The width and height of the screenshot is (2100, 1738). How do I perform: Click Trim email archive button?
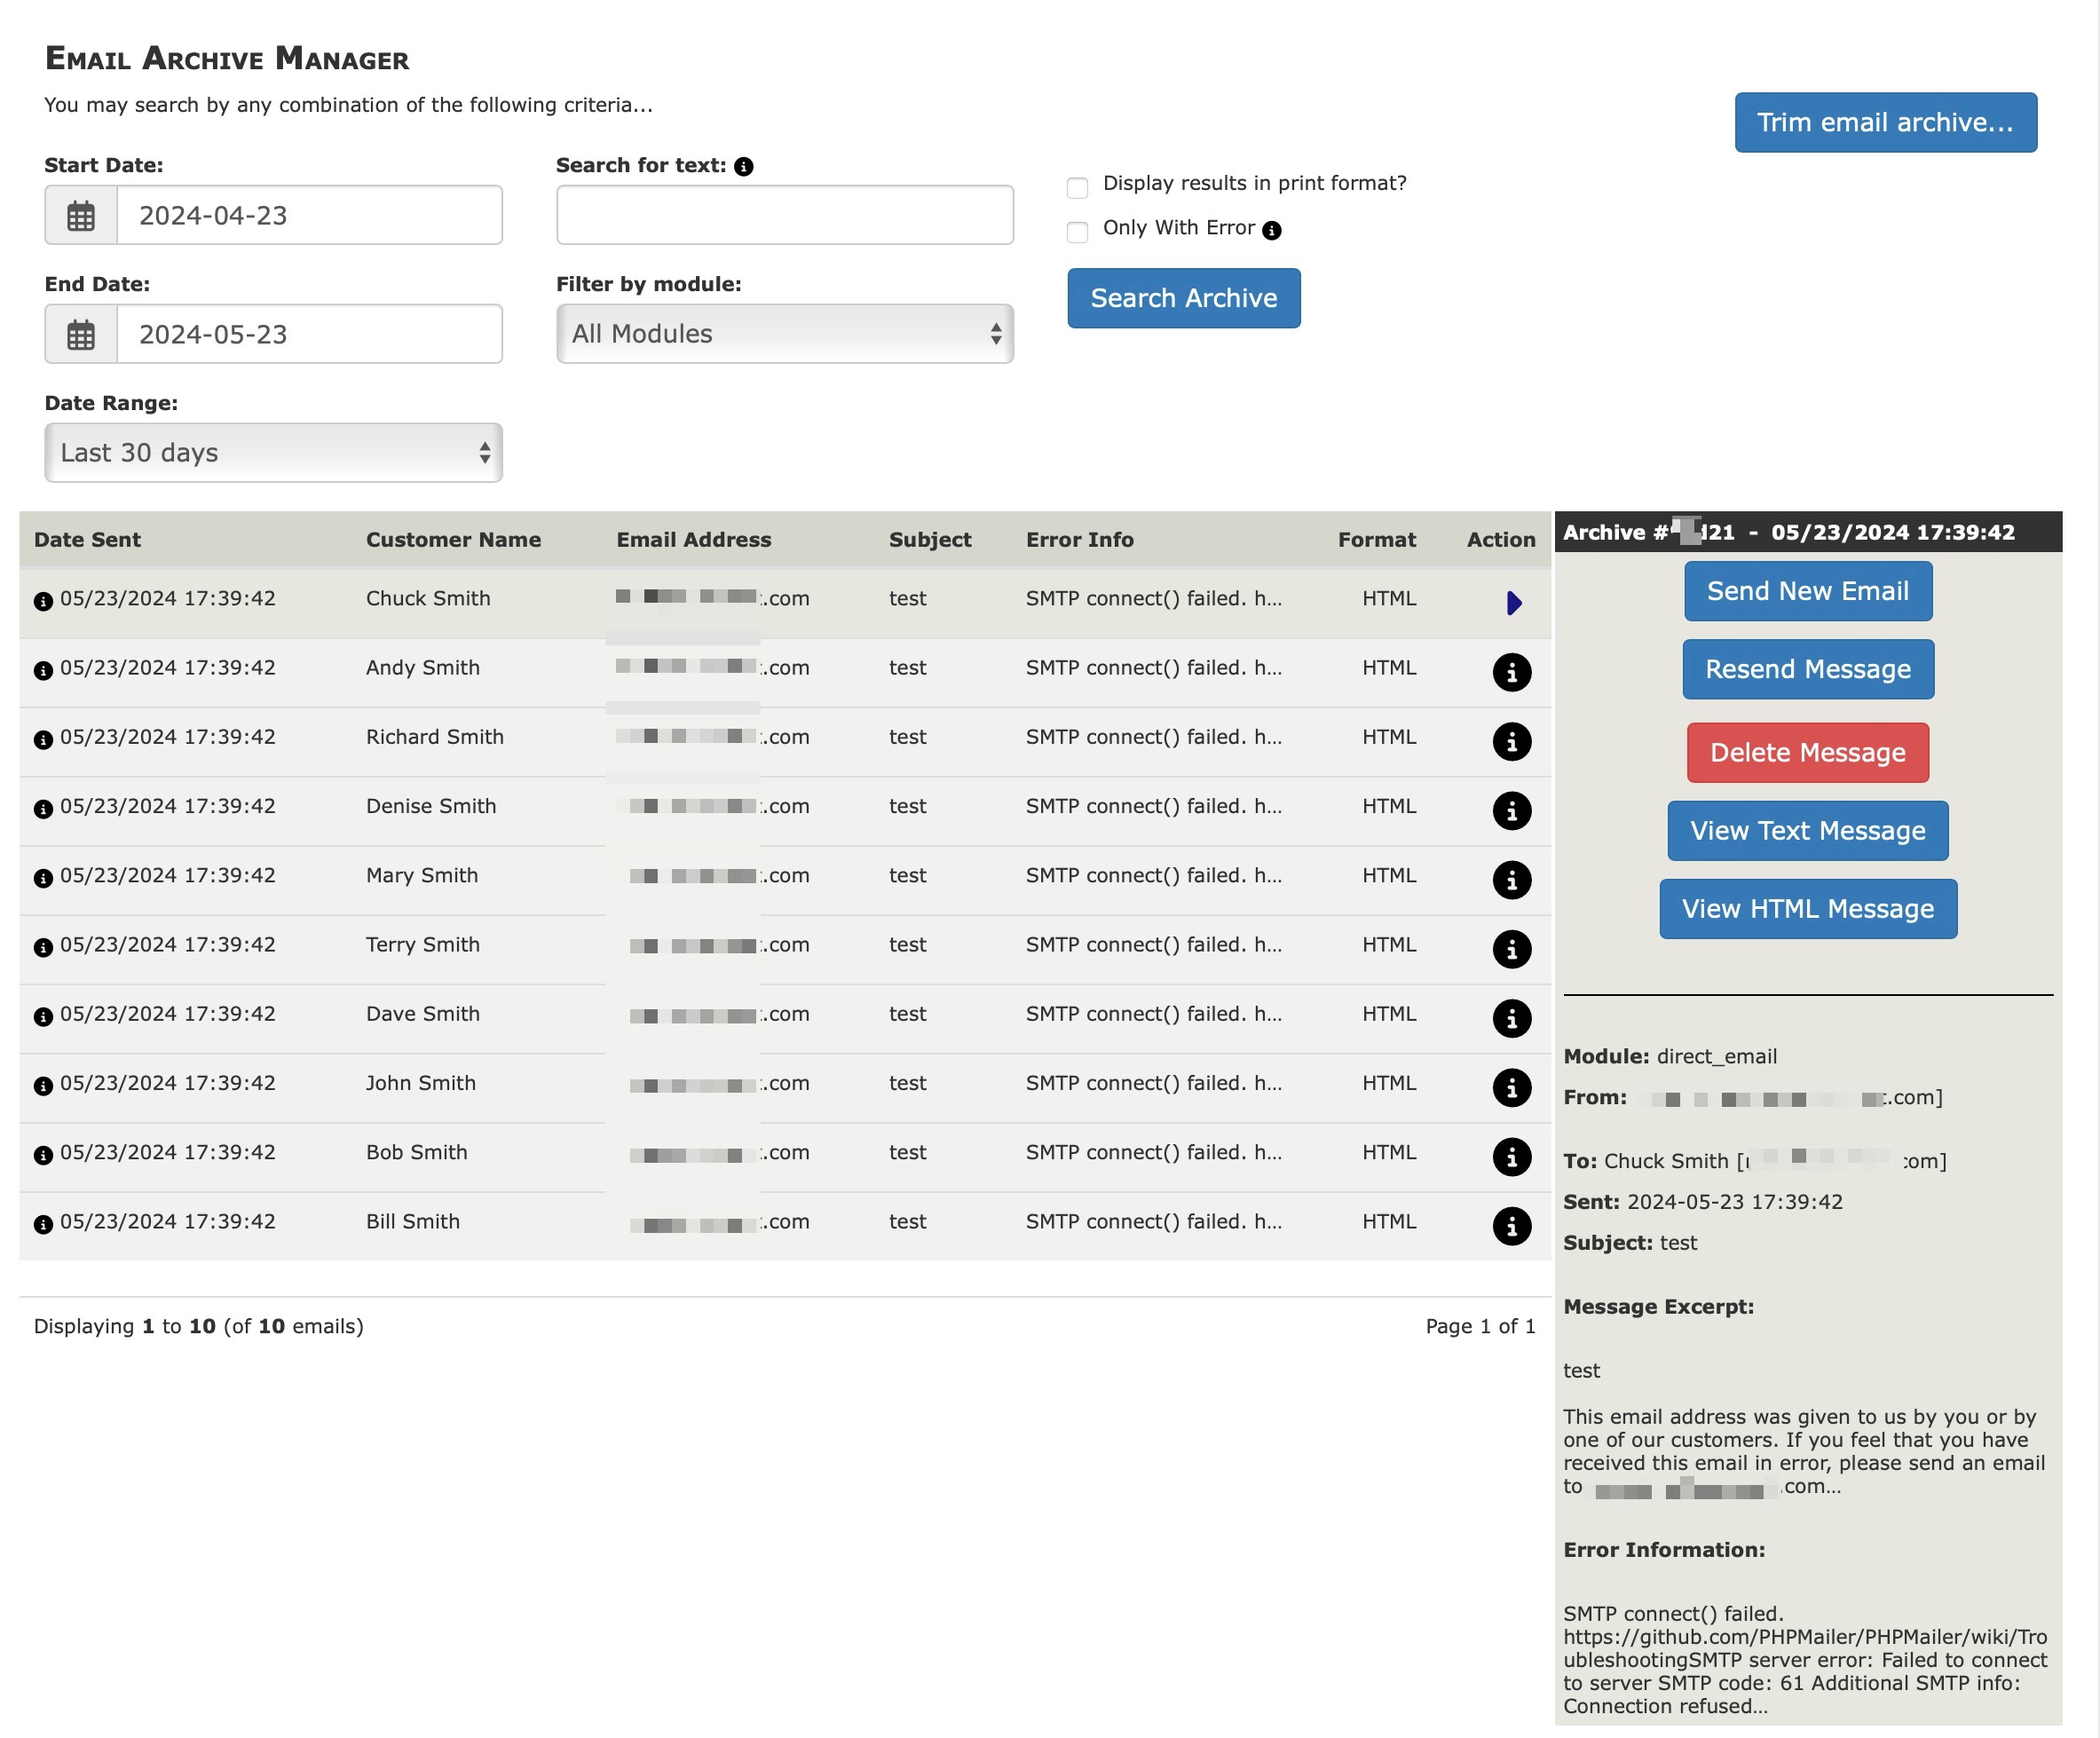coord(1885,122)
